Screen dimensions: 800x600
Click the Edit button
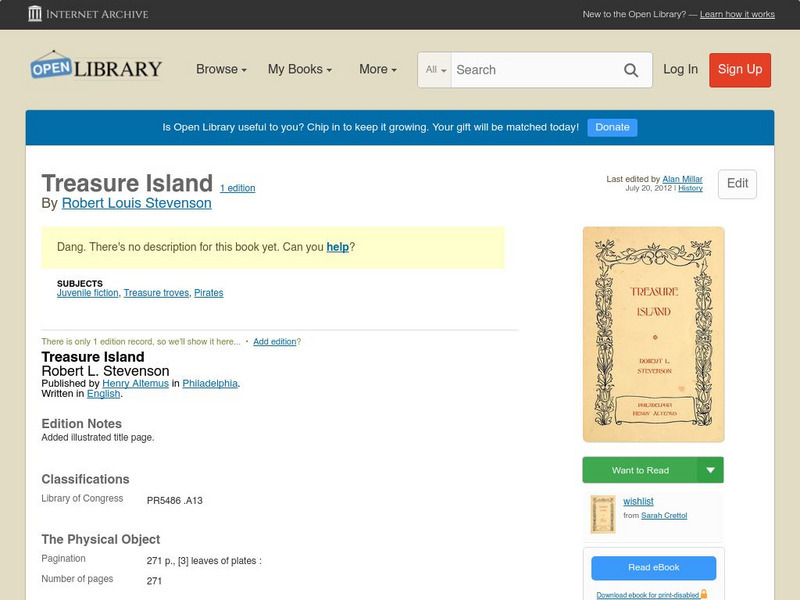click(737, 184)
